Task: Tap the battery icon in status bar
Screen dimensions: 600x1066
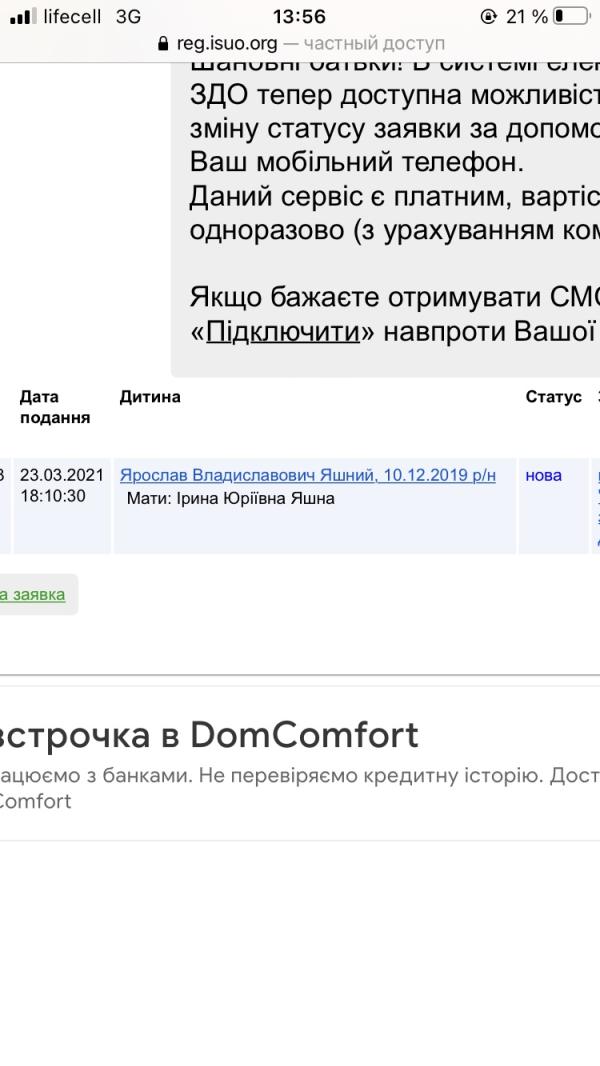Action: (x=571, y=16)
